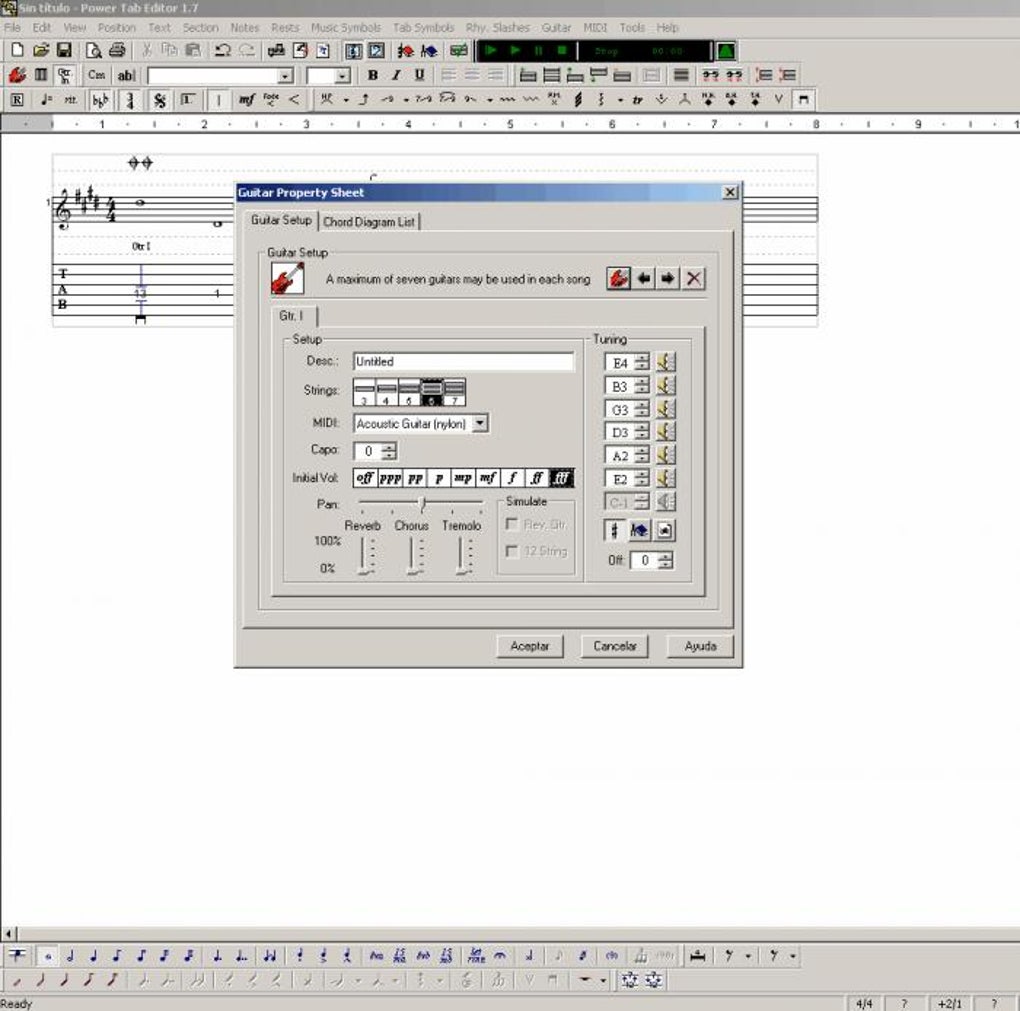Image resolution: width=1020 pixels, height=1011 pixels.
Task: Add trill with tr icon
Action: coord(637,100)
